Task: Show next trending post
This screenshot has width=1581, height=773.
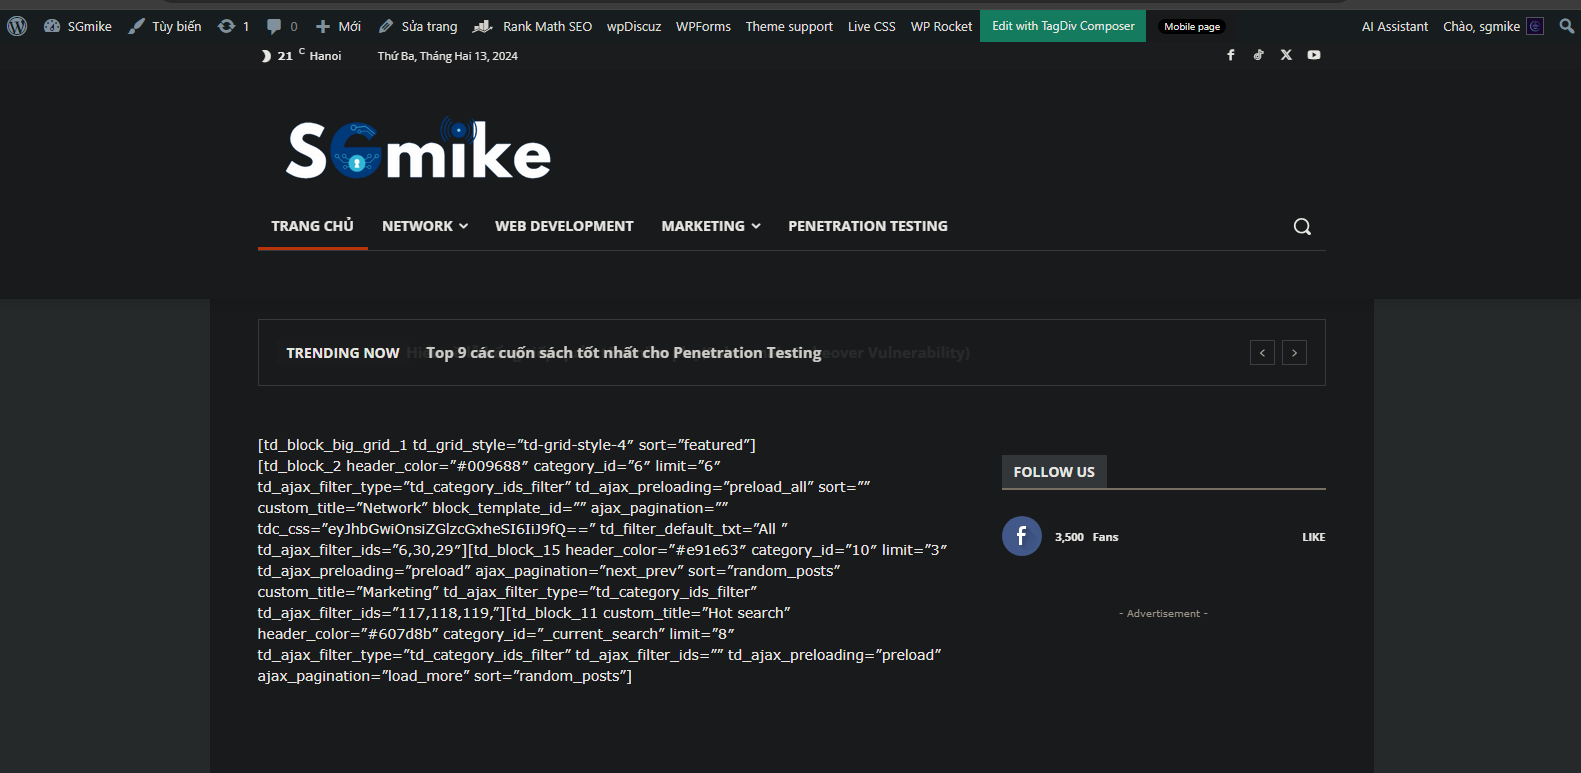Action: 1294,353
